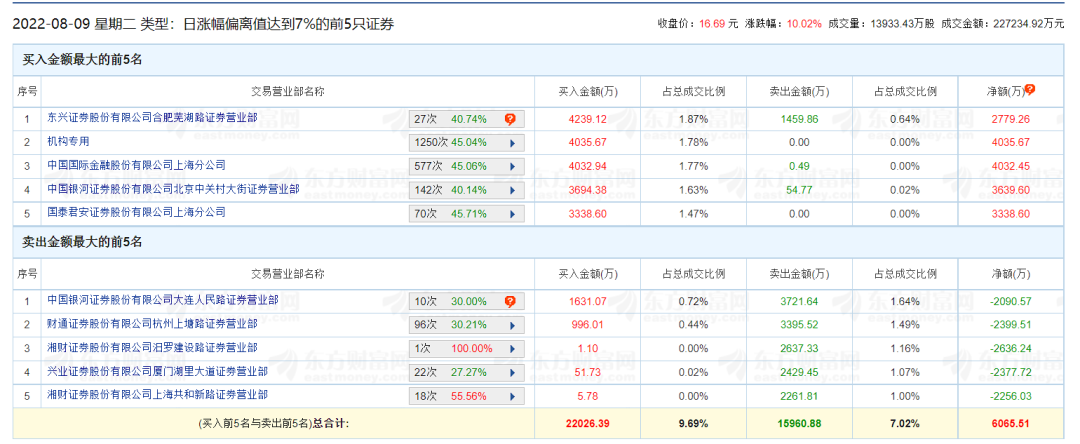Open 财通证券杭州上塘路营业部 link

[x=152, y=324]
